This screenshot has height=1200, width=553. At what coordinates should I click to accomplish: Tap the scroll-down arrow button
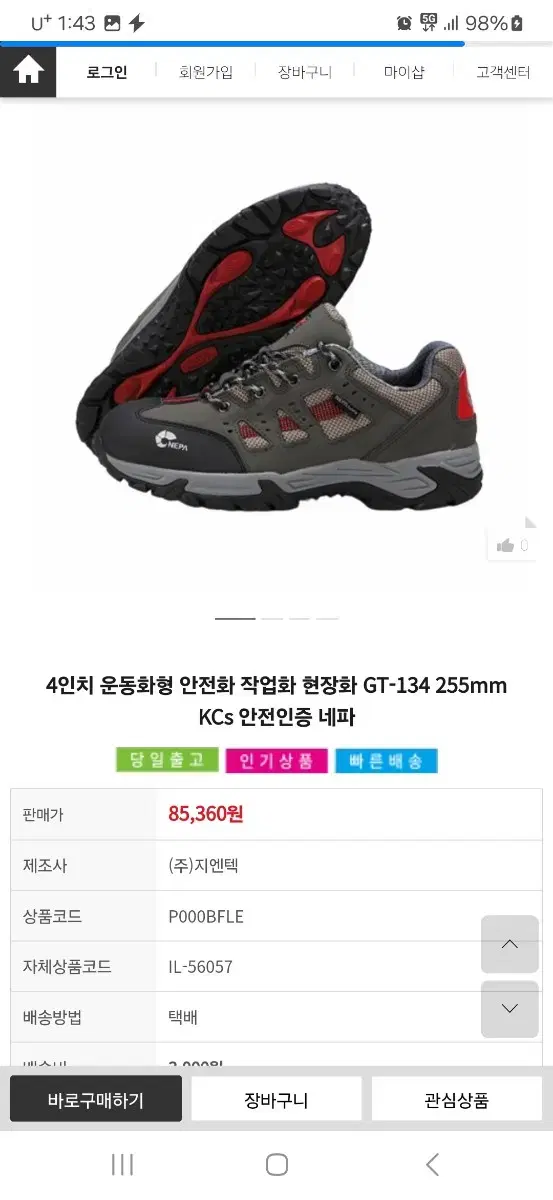tap(510, 1008)
